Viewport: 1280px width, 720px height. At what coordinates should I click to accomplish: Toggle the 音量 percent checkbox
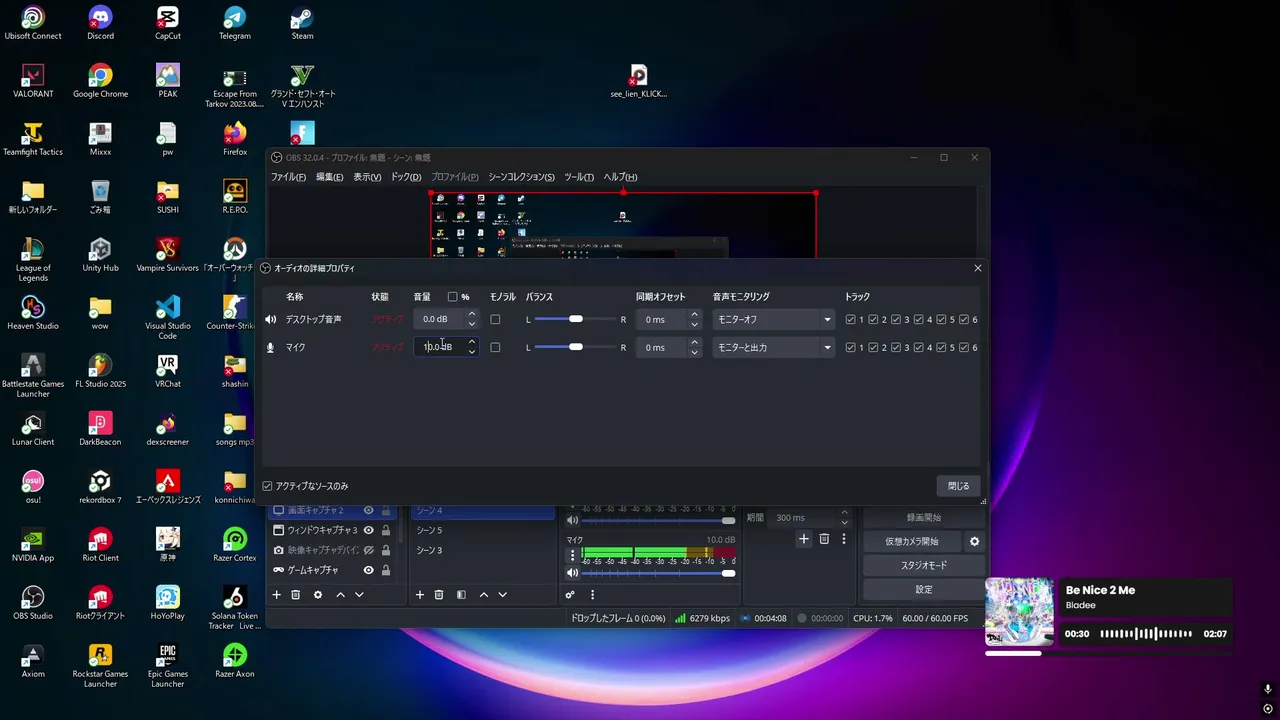coord(452,297)
